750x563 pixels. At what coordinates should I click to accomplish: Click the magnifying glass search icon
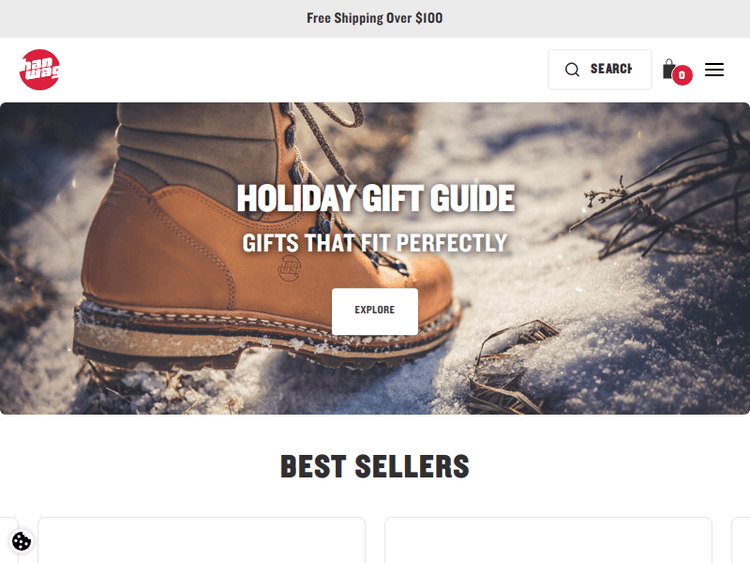572,69
